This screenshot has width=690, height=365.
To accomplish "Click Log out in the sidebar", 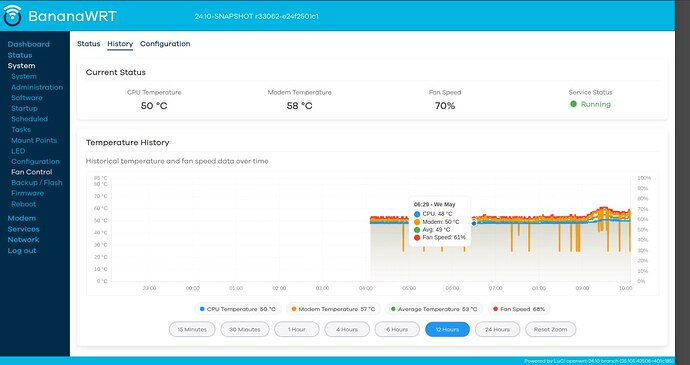I will (22, 251).
